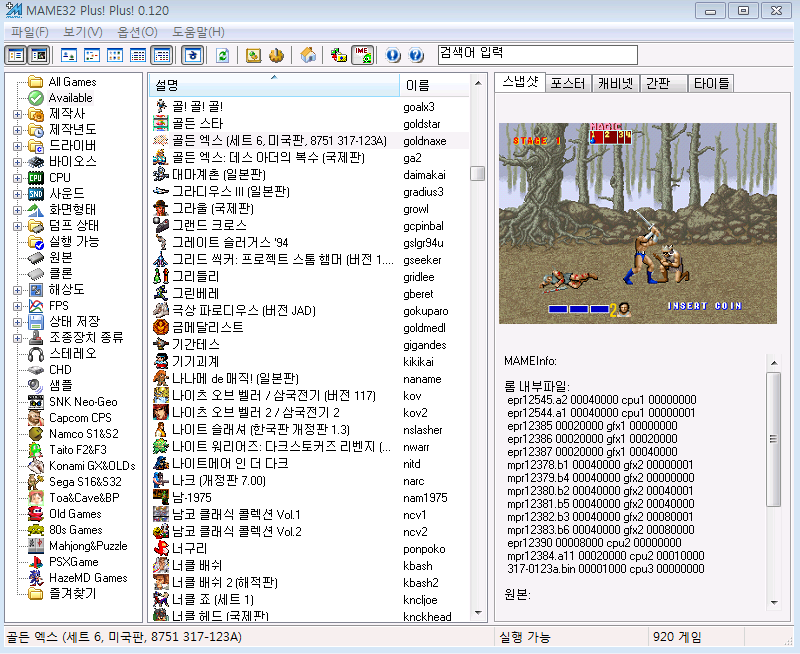Focus the 검색어 입력 search field
Screen dimensions: 800x654
pyautogui.click(x=538, y=55)
